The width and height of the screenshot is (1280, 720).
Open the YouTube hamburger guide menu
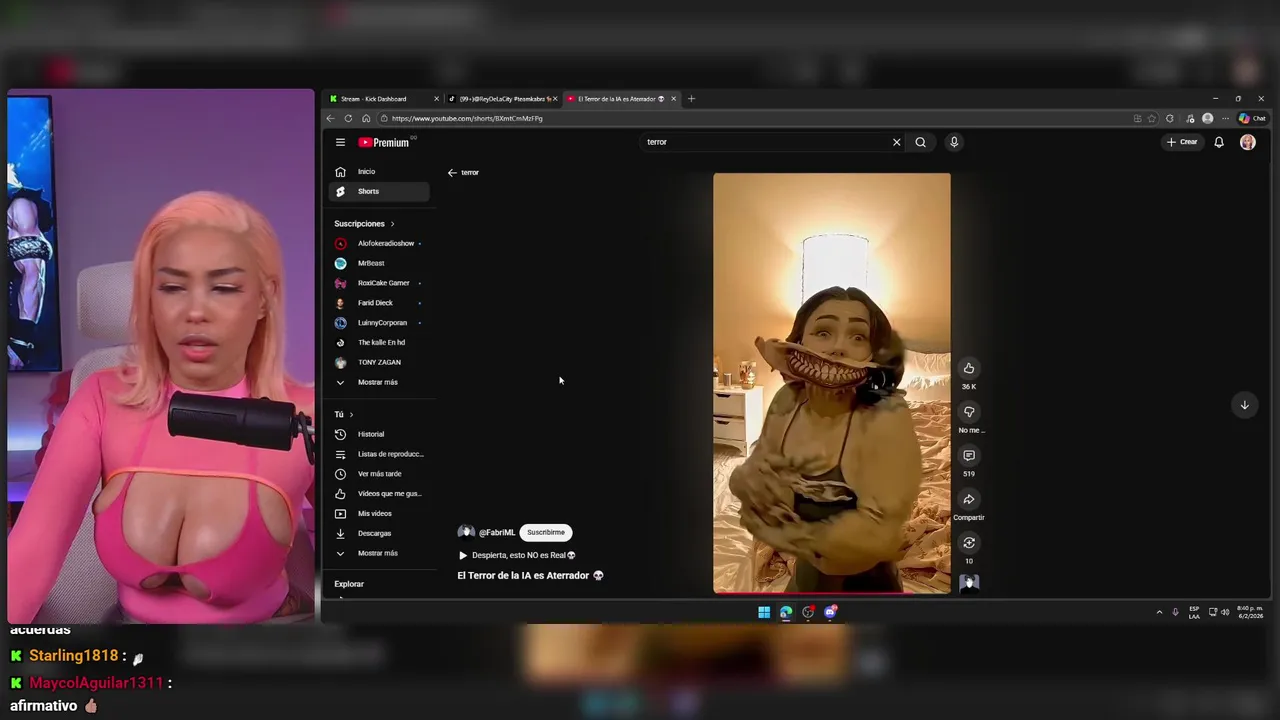click(x=340, y=142)
